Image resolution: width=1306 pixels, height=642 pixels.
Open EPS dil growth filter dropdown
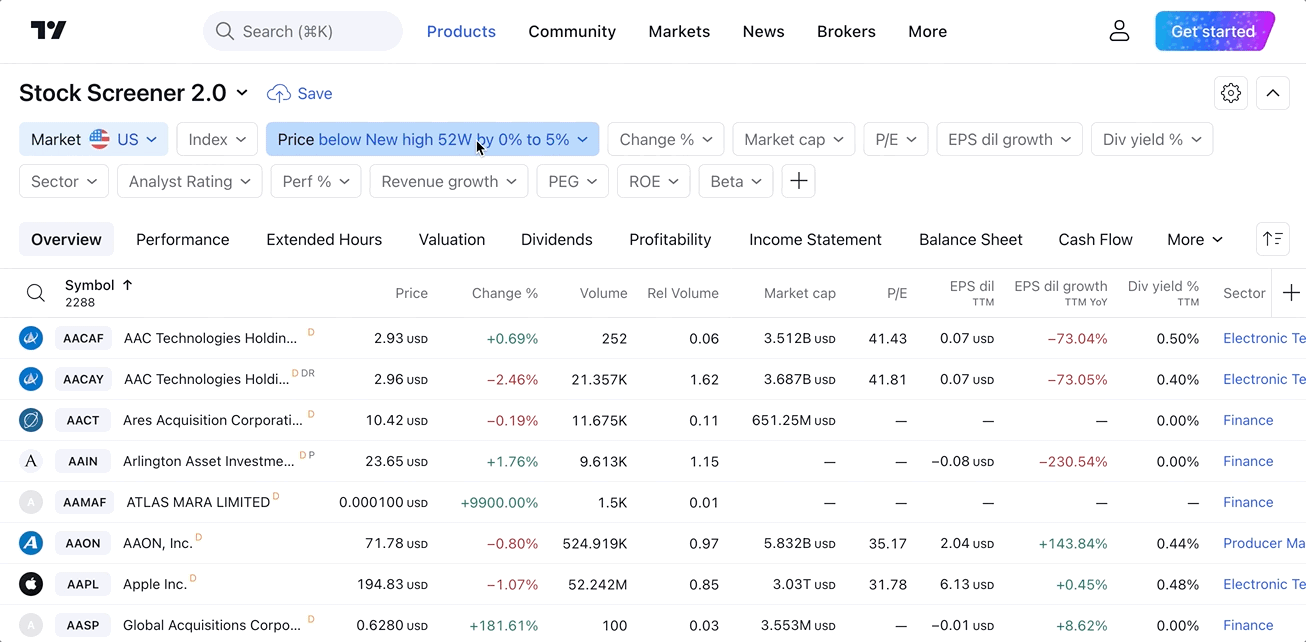1010,139
